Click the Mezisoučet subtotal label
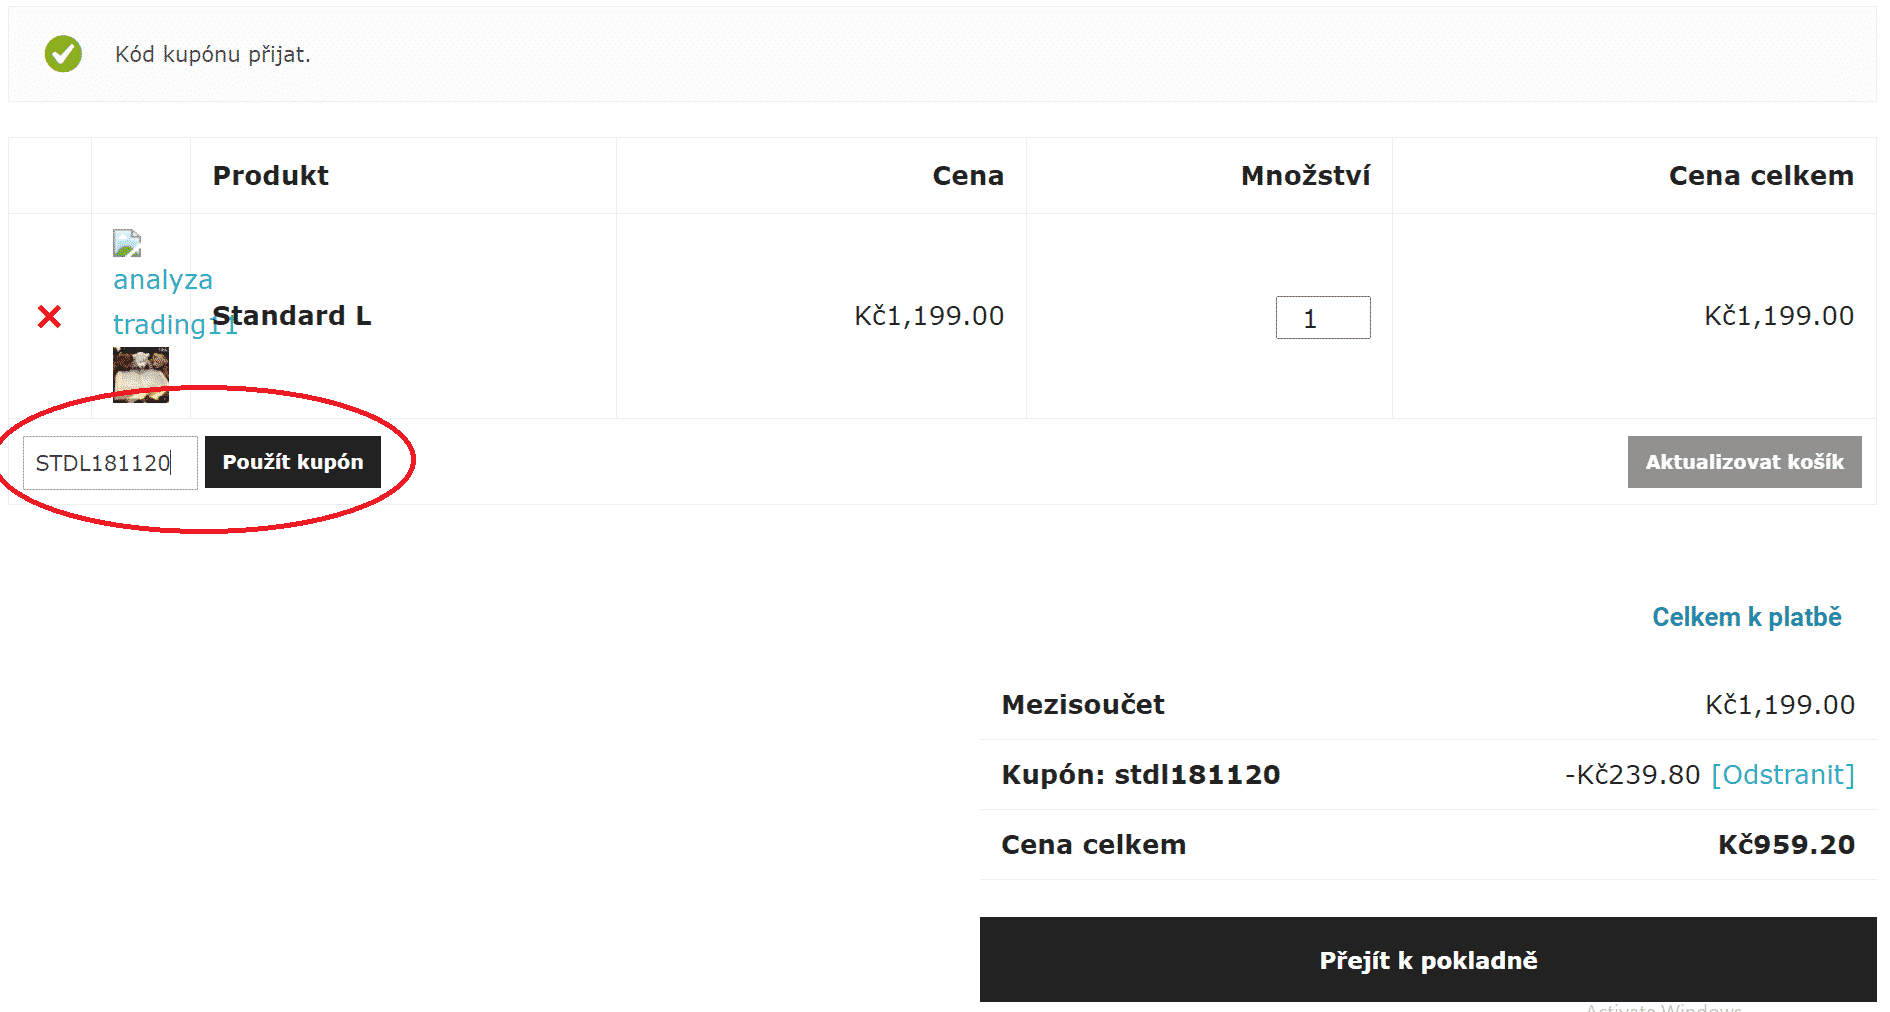Viewport: 1890px width, 1012px height. tap(1083, 705)
